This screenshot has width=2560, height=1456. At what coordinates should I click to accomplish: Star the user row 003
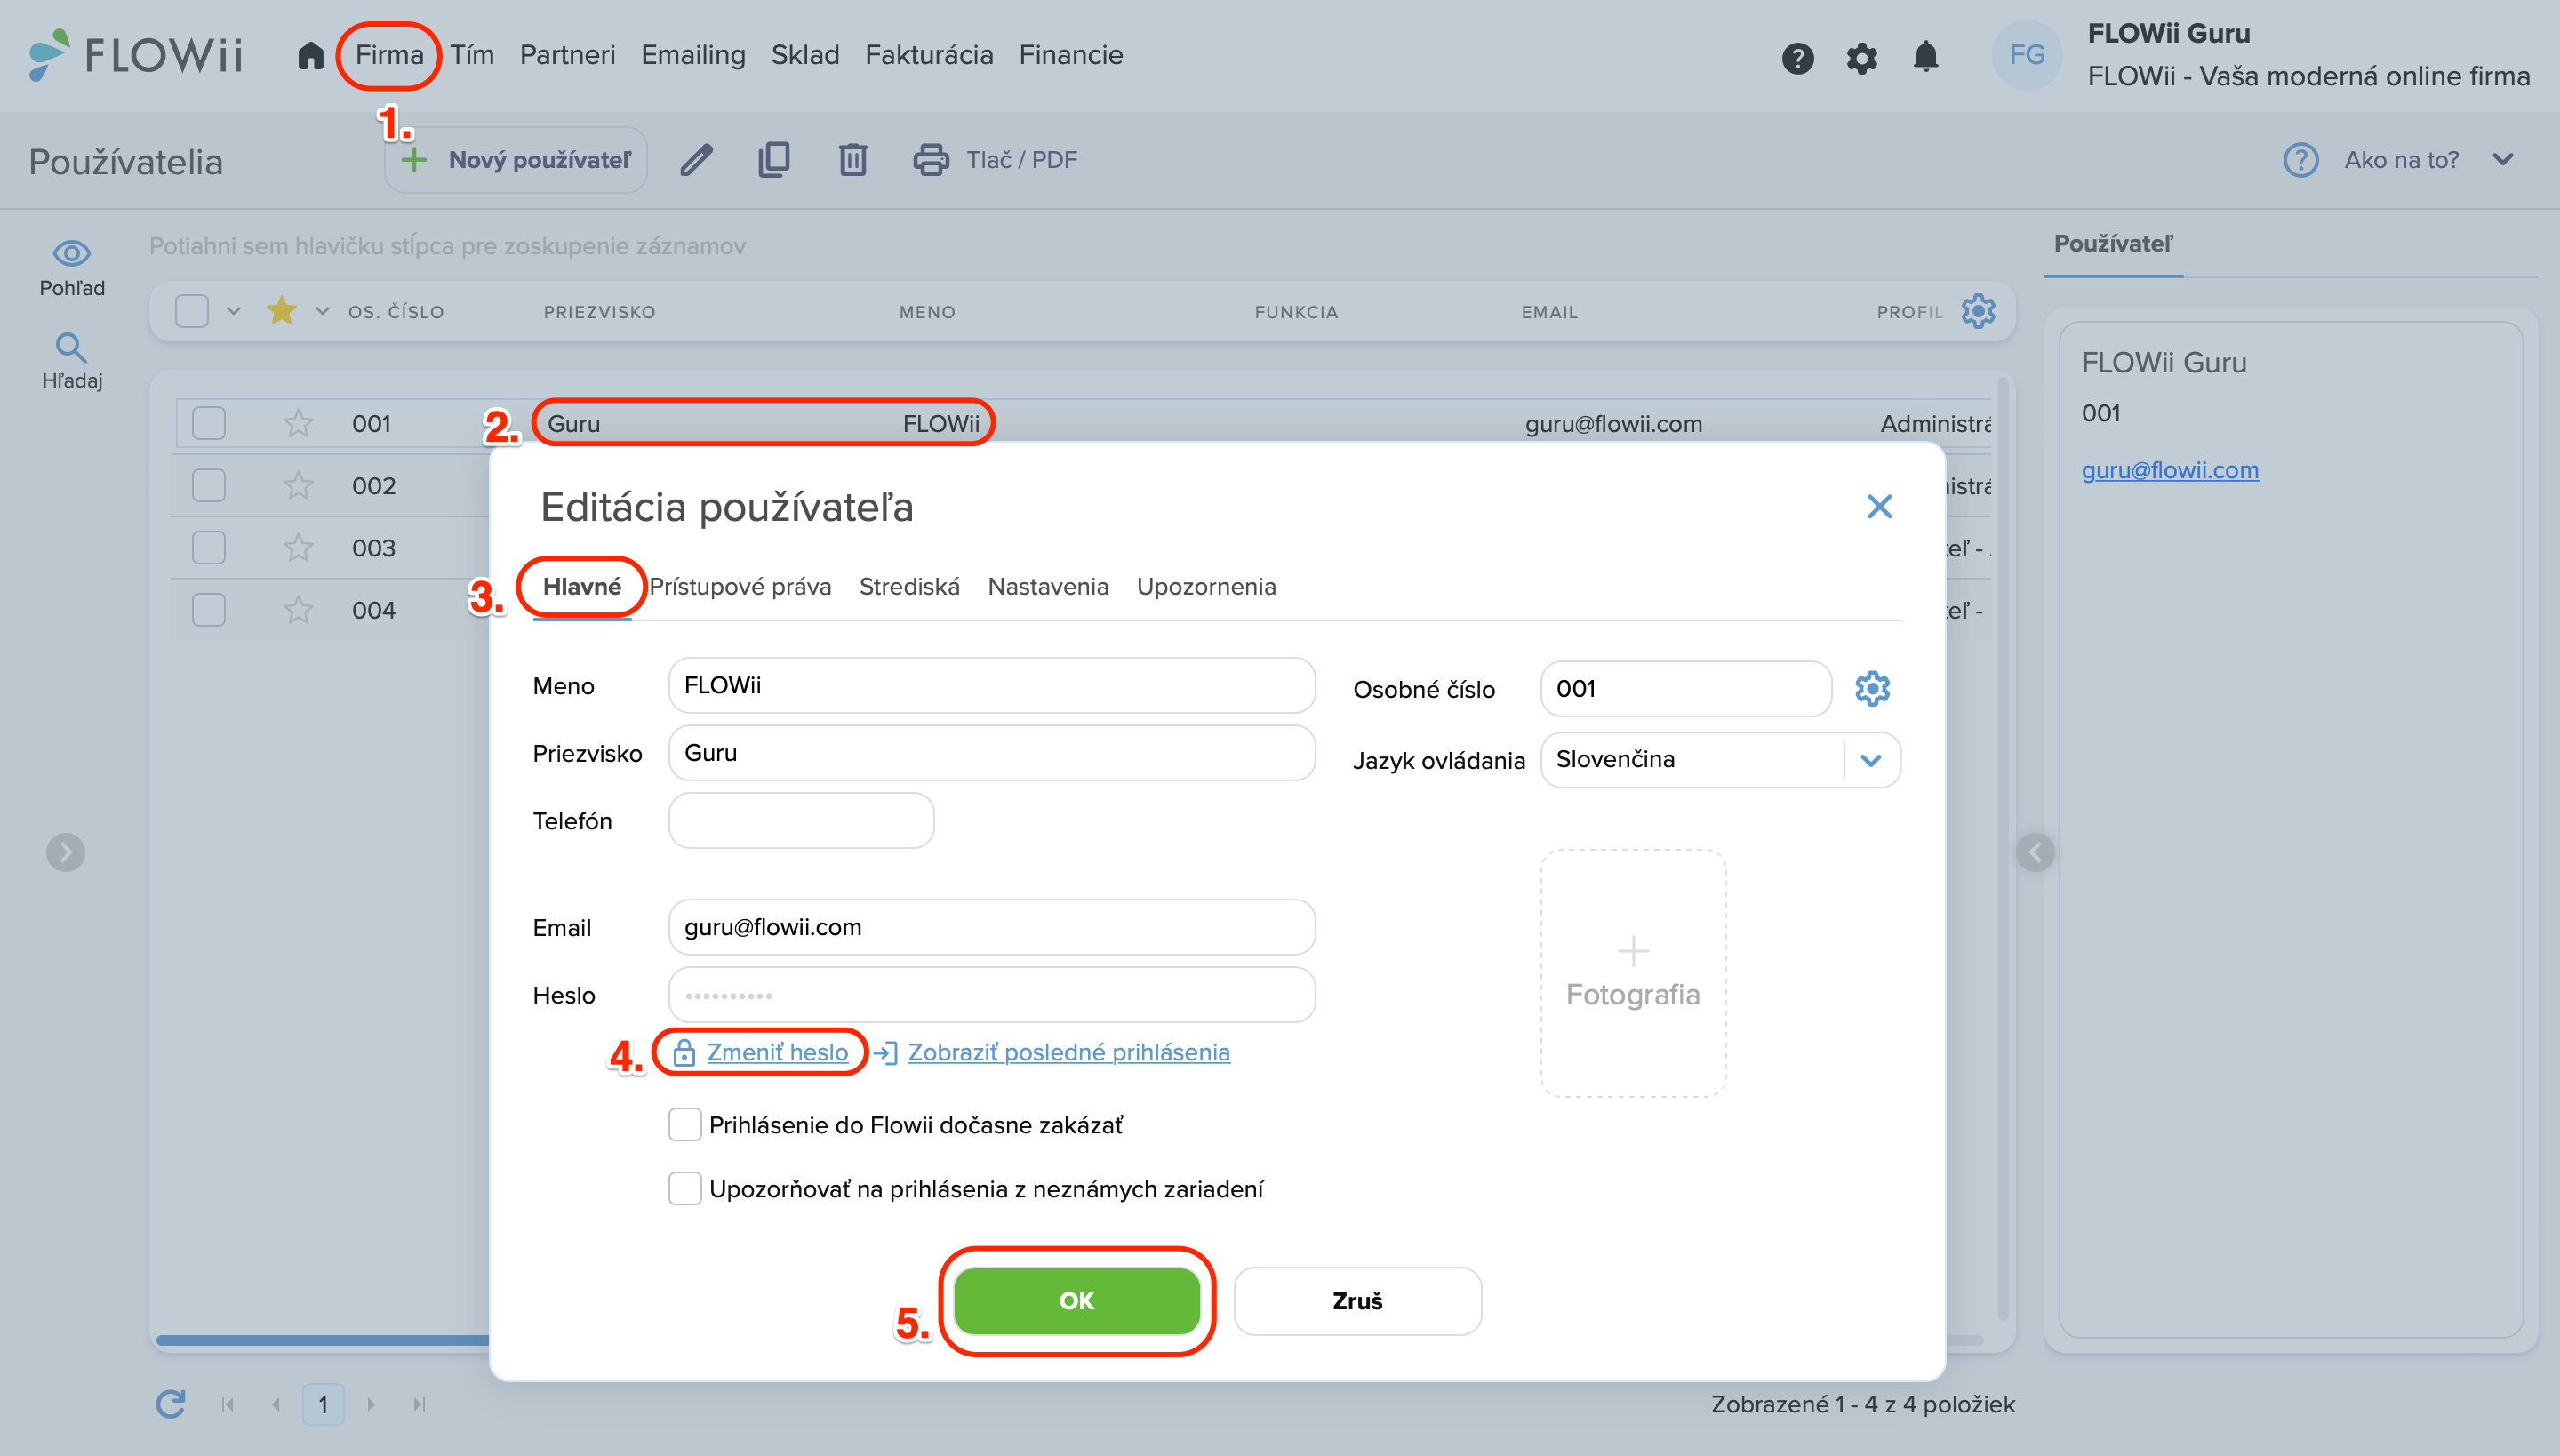click(298, 547)
